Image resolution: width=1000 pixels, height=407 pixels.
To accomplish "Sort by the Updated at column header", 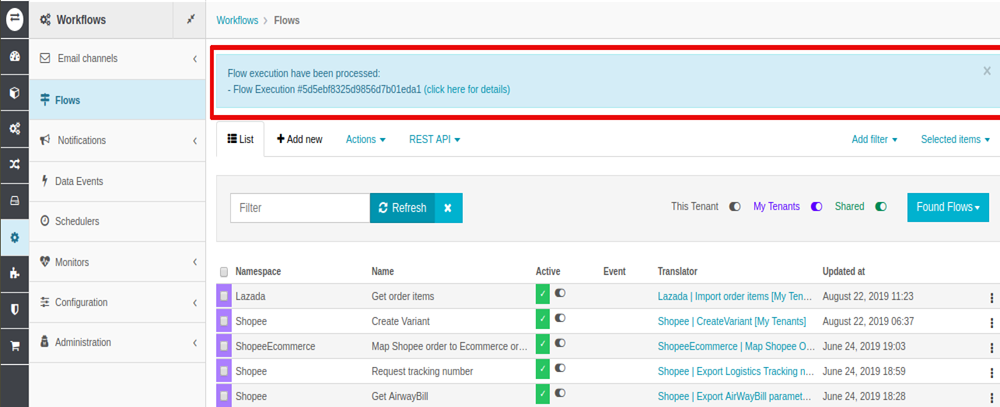I will 843,271.
